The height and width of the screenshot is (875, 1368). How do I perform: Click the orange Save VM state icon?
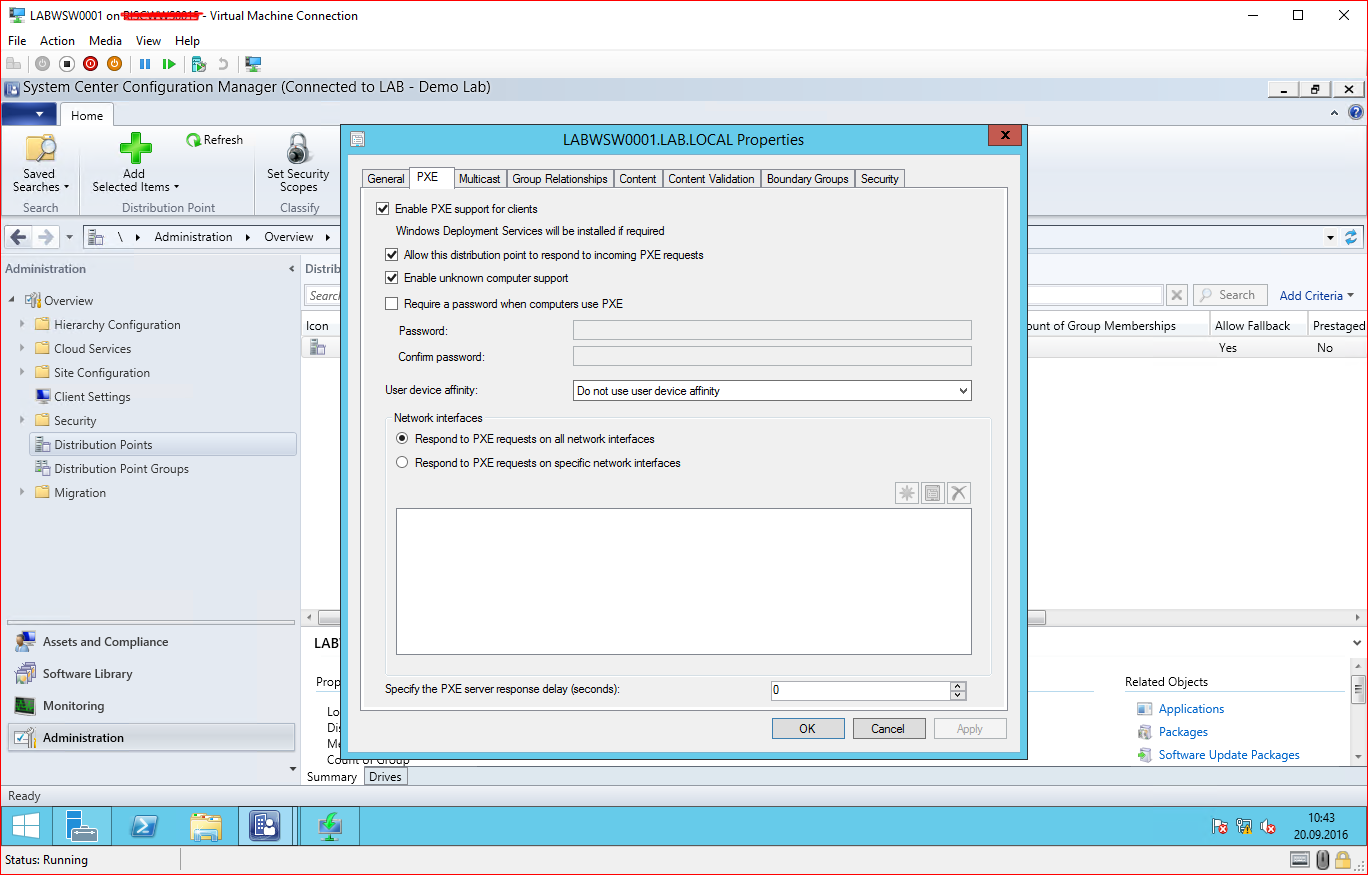click(x=114, y=64)
